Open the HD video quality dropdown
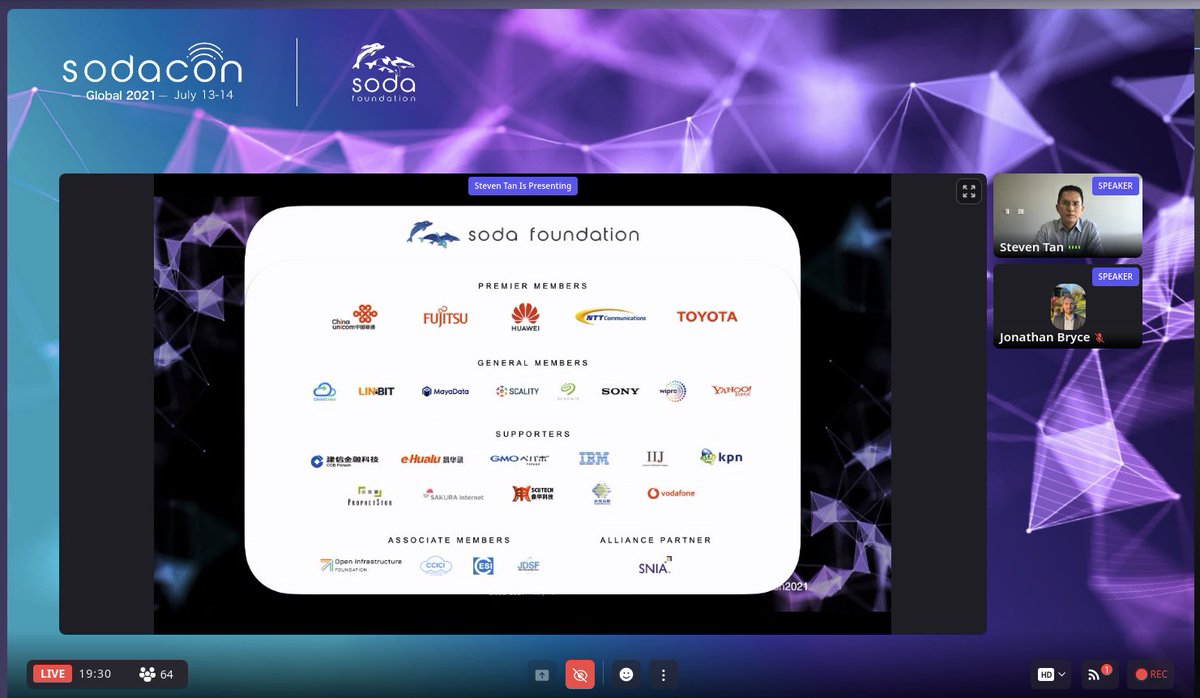The image size is (1200, 698). coord(1051,674)
